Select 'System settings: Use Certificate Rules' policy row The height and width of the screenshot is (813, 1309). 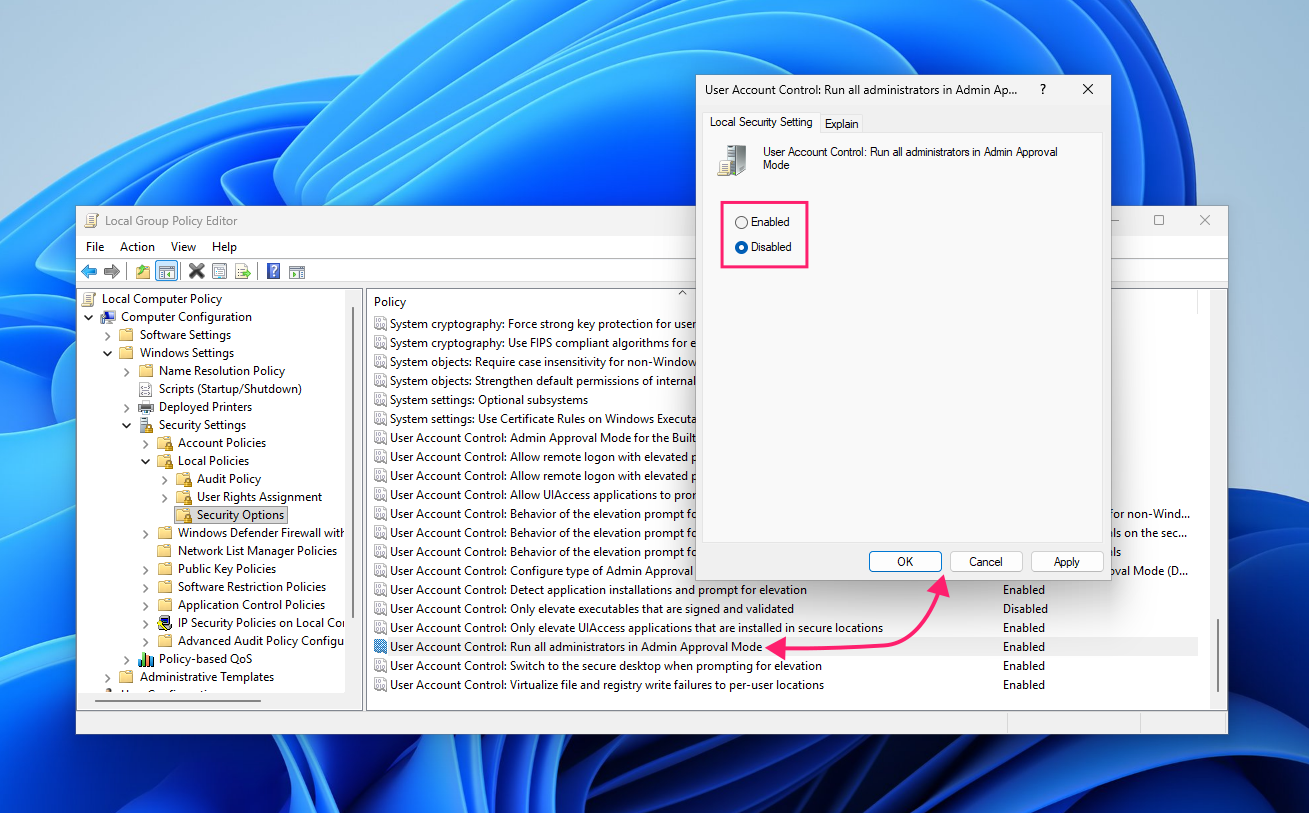534,419
